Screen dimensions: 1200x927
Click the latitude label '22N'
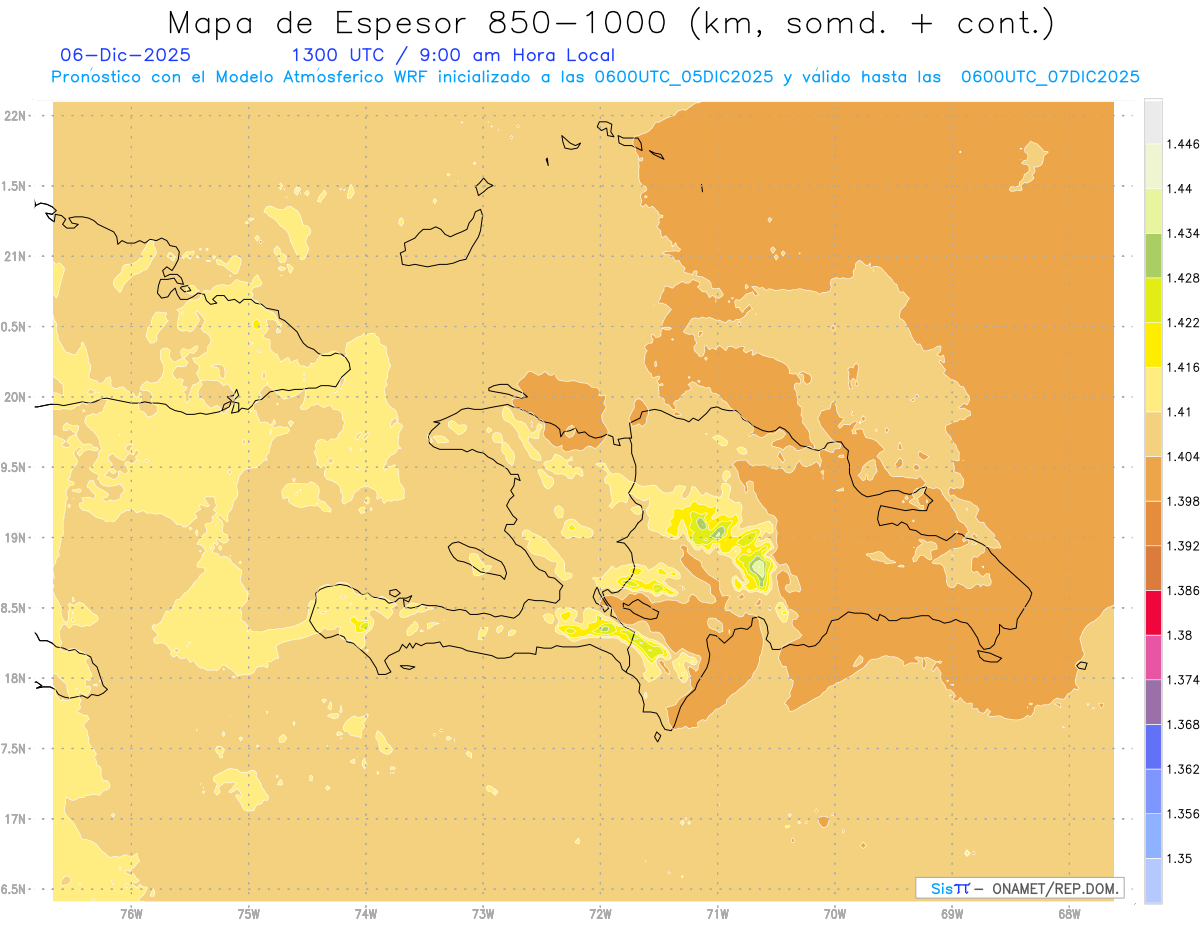click(x=15, y=116)
